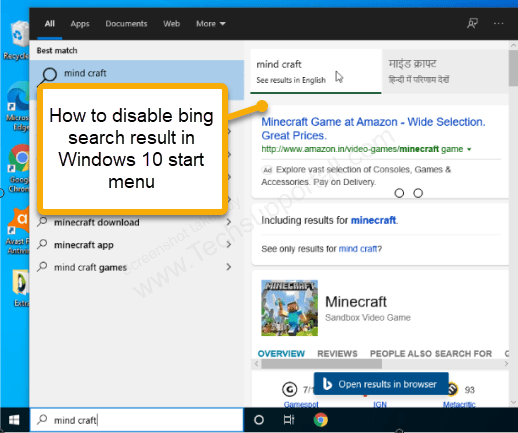Viewport: 518px width, 433px height.
Task: Click Open results in browser button
Action: 381,384
